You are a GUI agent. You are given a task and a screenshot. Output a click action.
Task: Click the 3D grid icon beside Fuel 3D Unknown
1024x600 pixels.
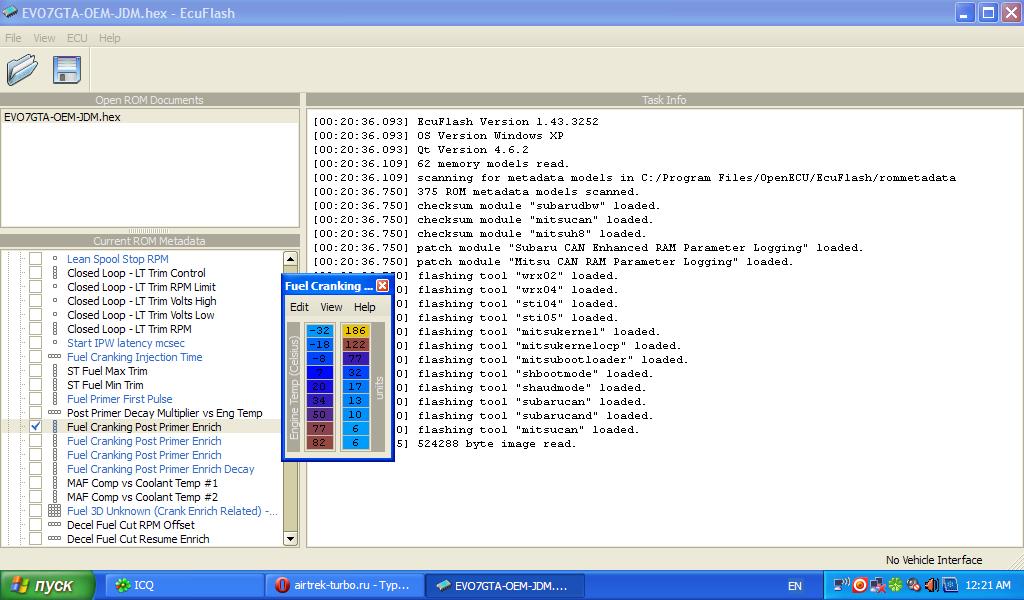pyautogui.click(x=54, y=511)
